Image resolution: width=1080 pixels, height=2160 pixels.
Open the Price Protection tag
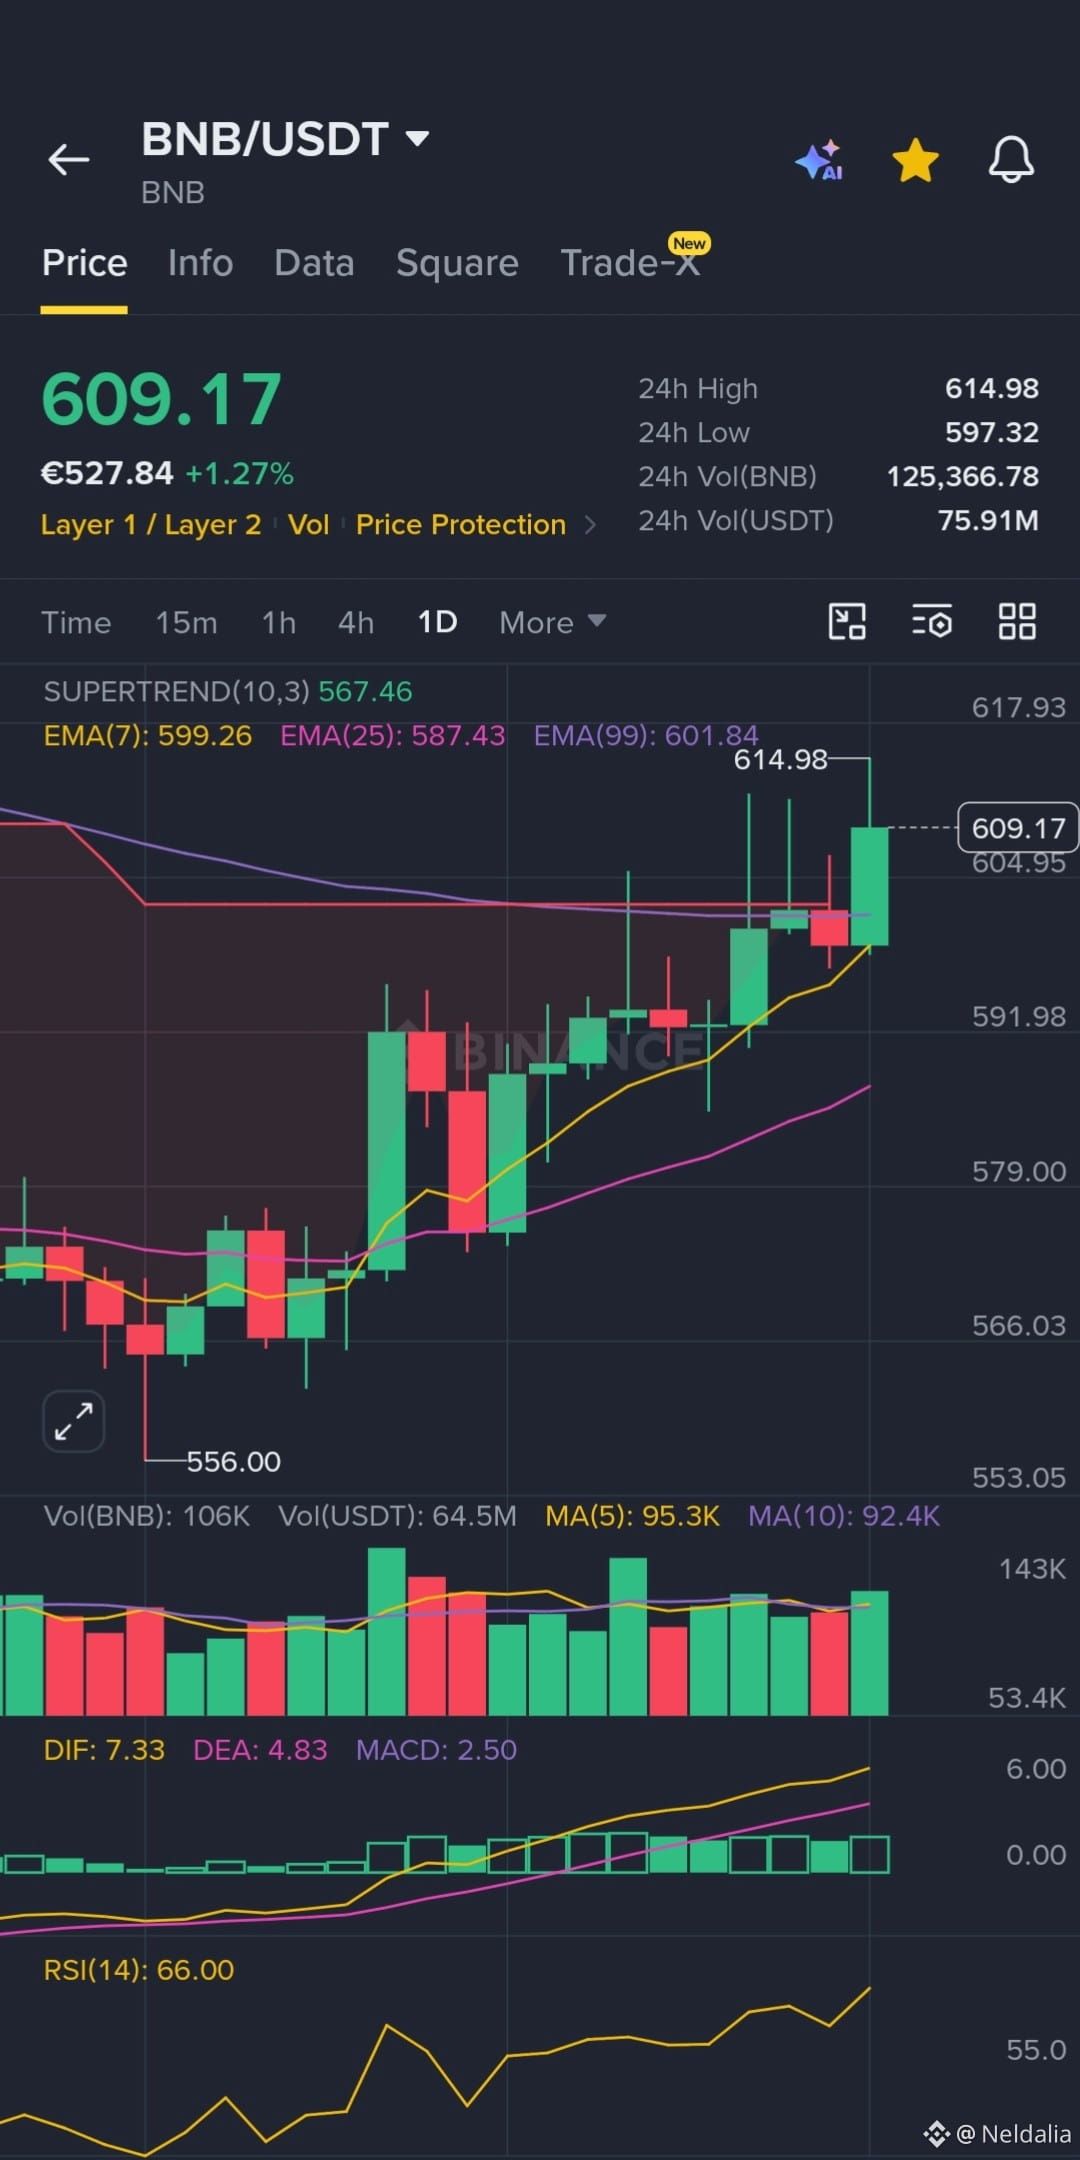461,525
